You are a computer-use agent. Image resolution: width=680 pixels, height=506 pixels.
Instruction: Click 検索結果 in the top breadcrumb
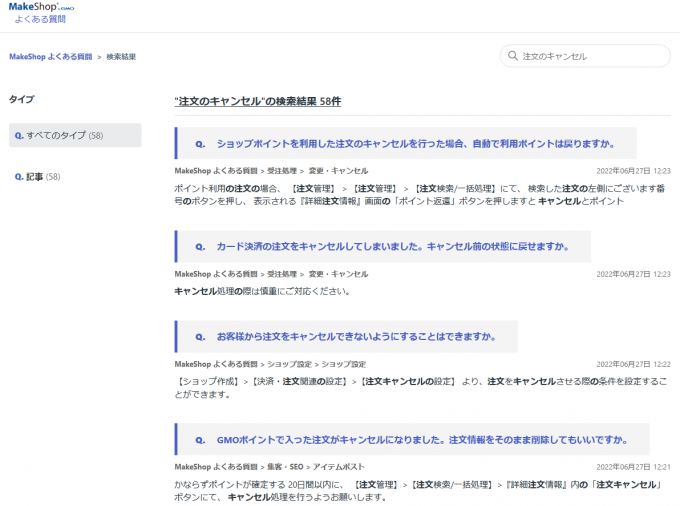click(121, 57)
